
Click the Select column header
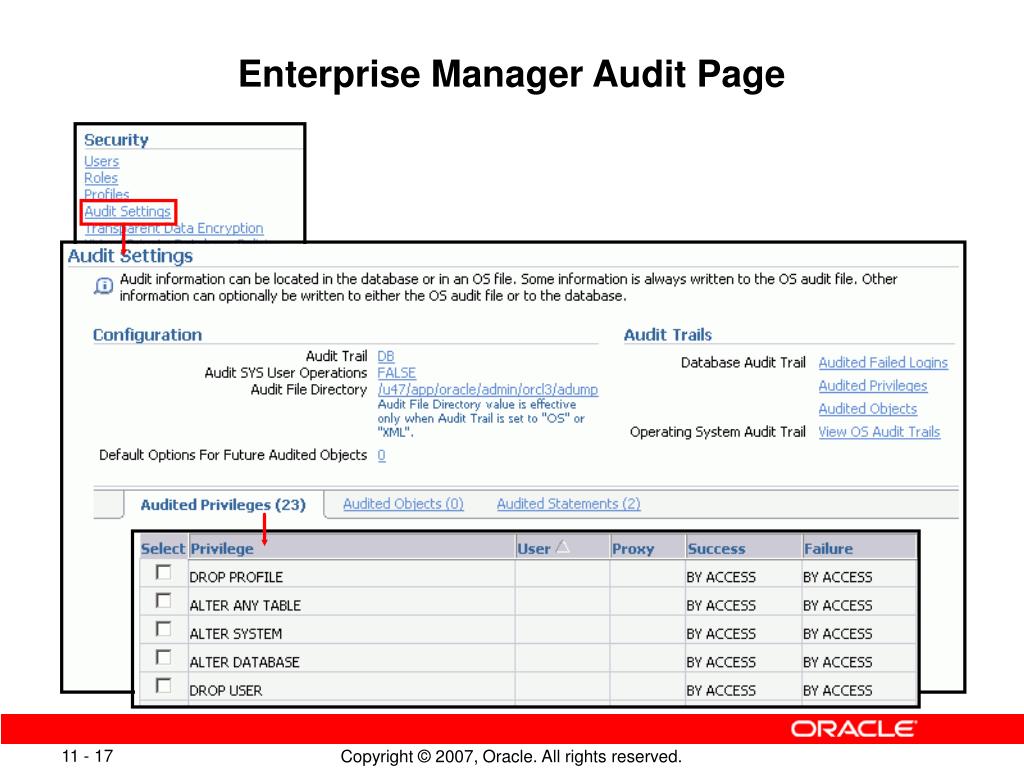(163, 549)
